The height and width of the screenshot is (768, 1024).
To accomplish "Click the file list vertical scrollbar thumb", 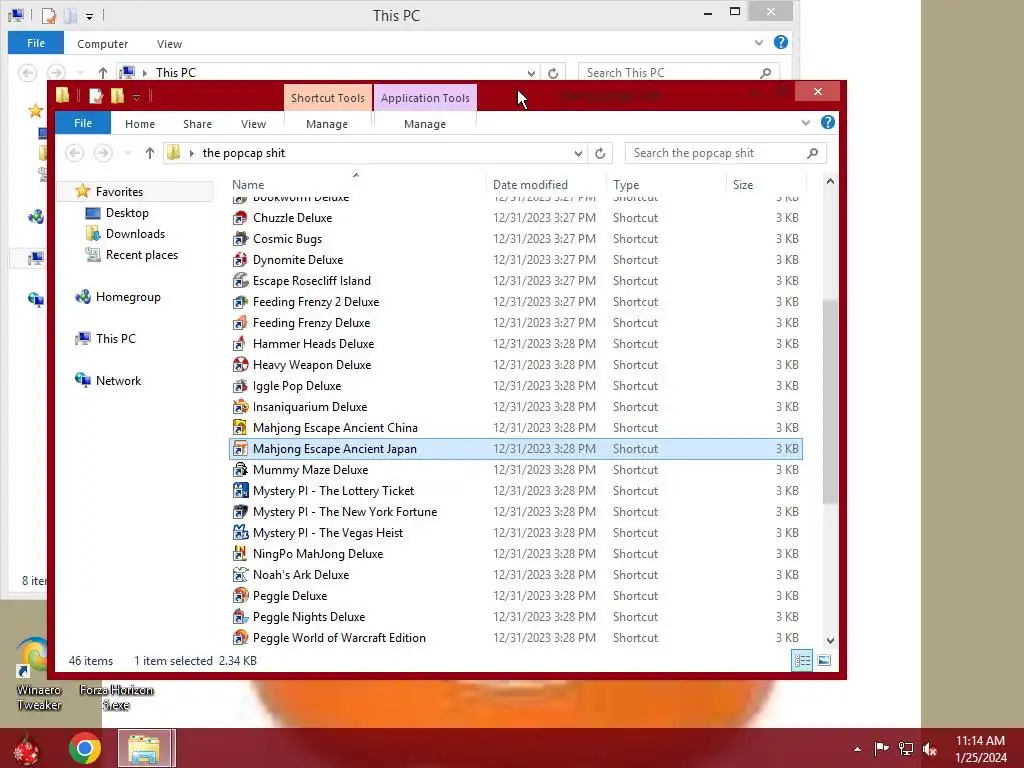I will (x=830, y=402).
